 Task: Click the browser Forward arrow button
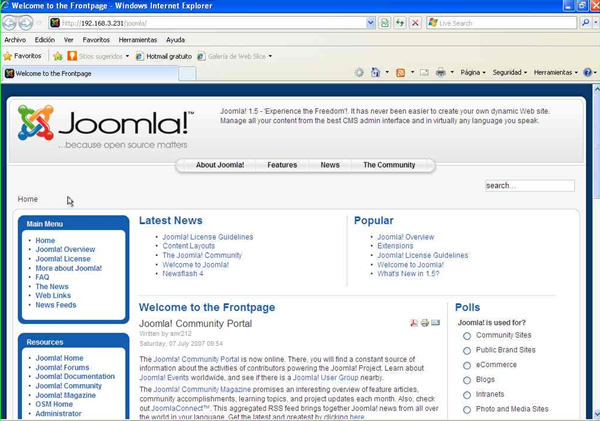click(x=26, y=23)
